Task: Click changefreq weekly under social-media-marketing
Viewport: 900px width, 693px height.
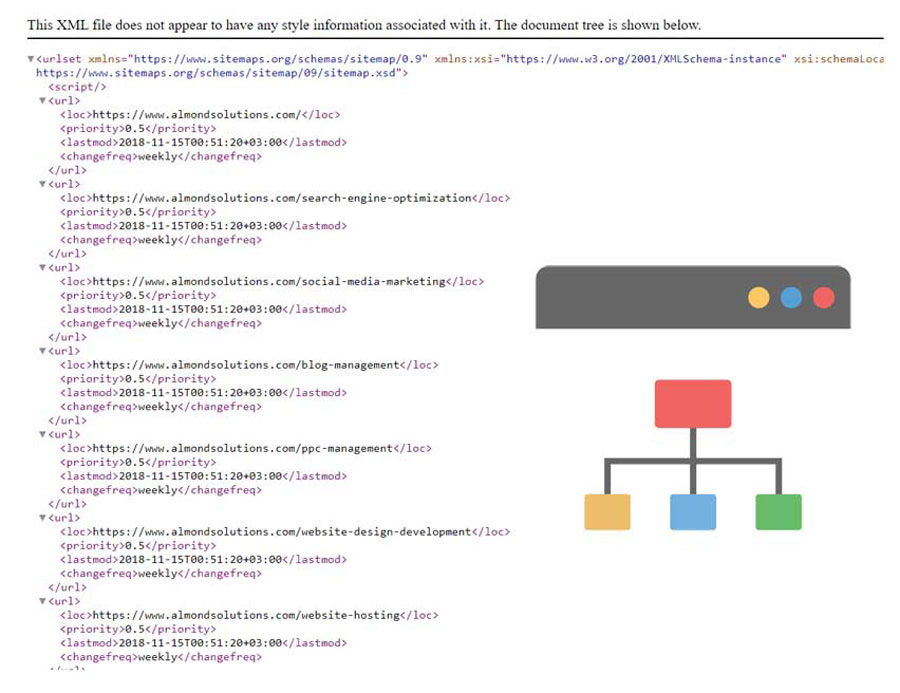Action: [x=161, y=323]
